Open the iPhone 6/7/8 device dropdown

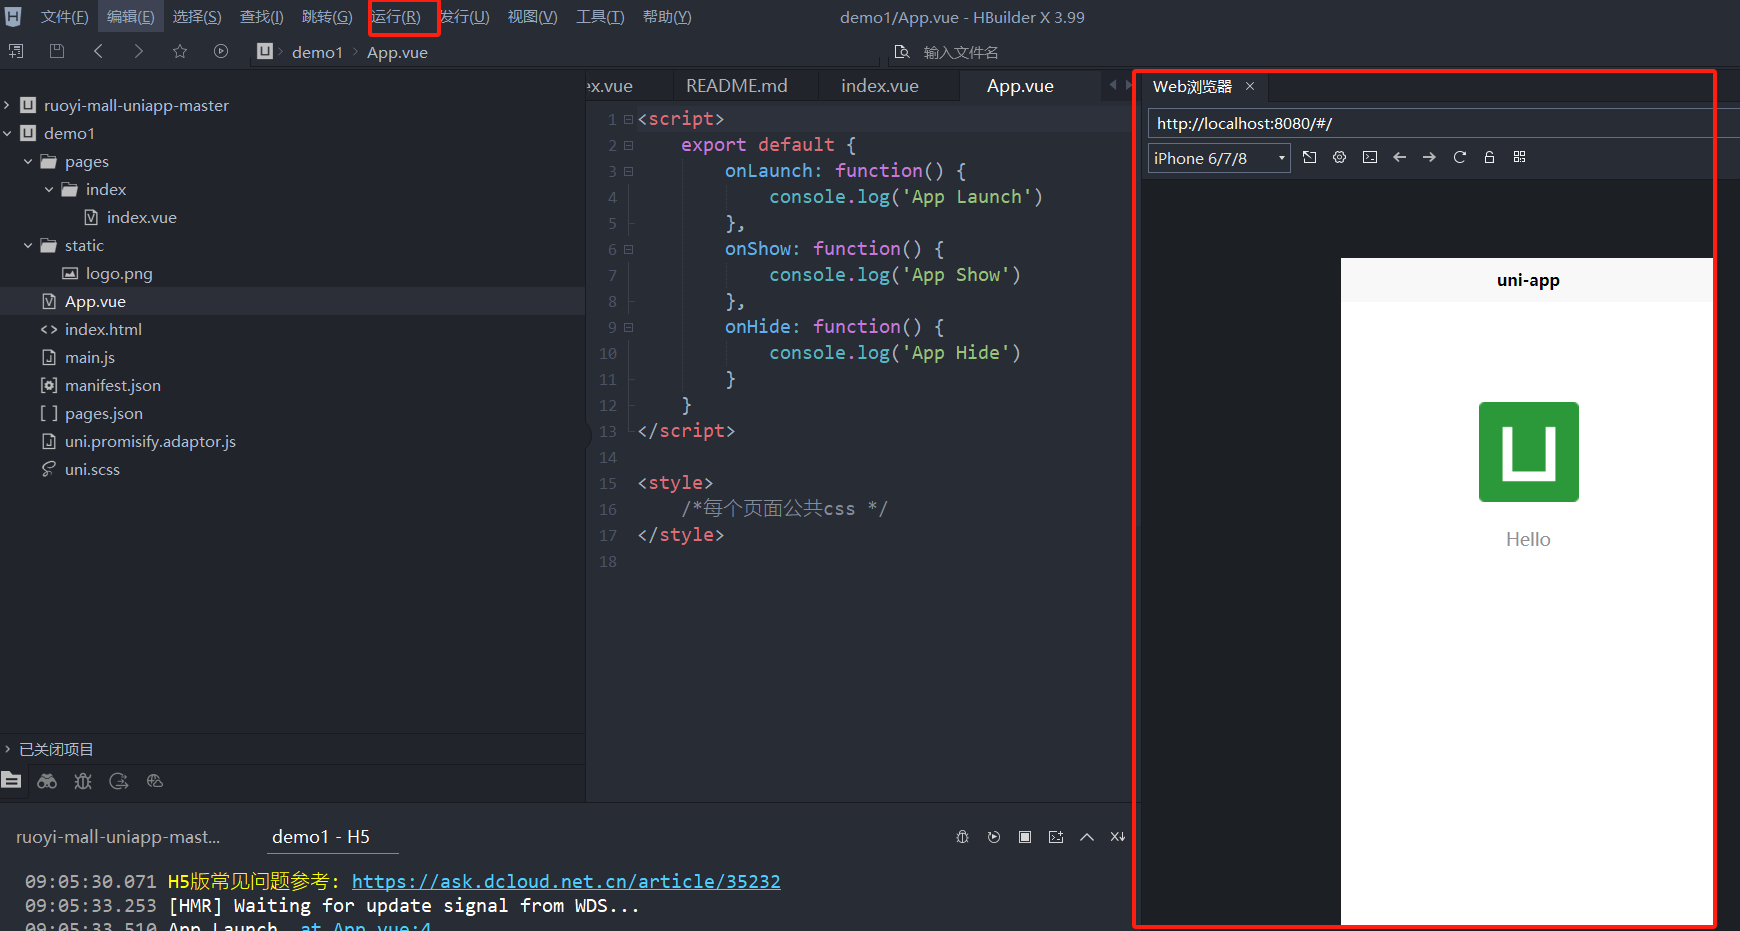(x=1219, y=158)
